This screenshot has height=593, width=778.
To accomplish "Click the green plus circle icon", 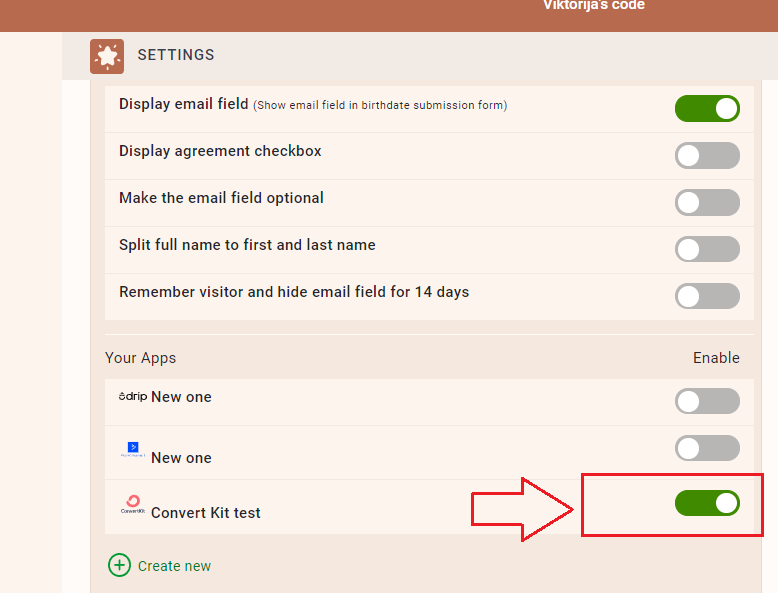I will click(119, 565).
